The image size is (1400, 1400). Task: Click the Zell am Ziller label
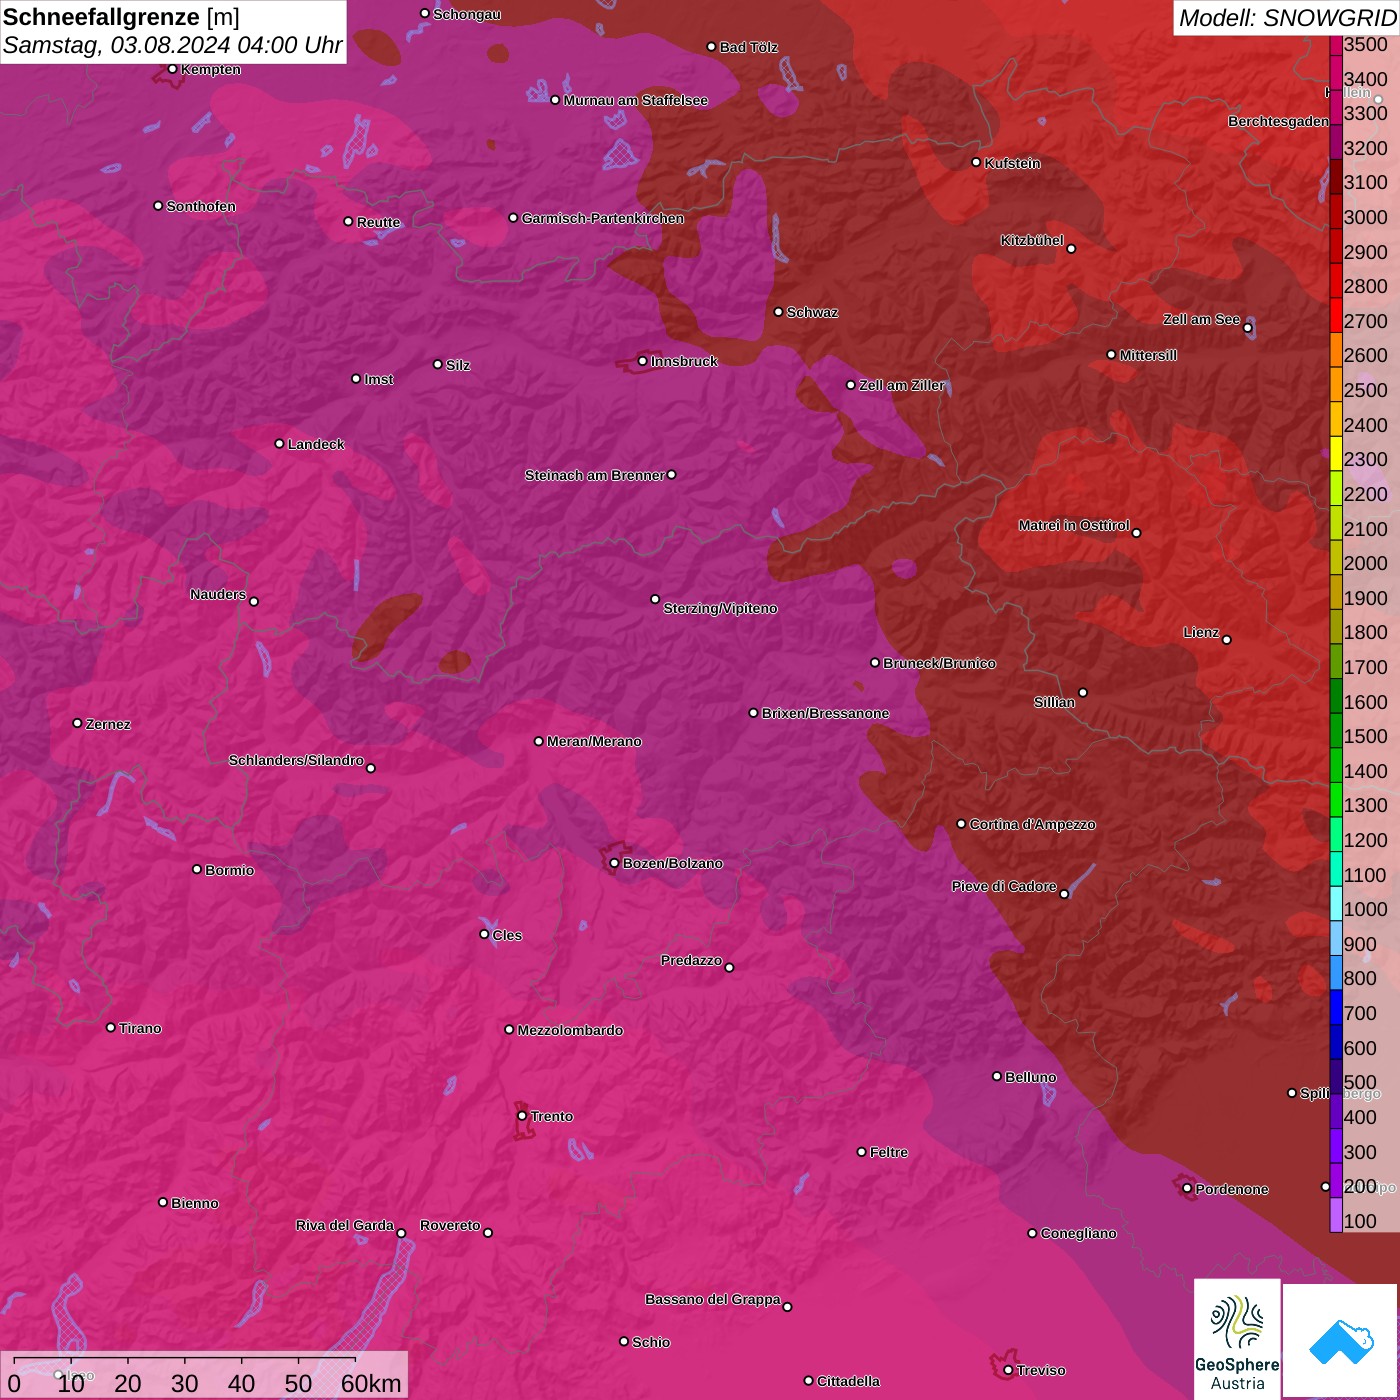point(901,385)
